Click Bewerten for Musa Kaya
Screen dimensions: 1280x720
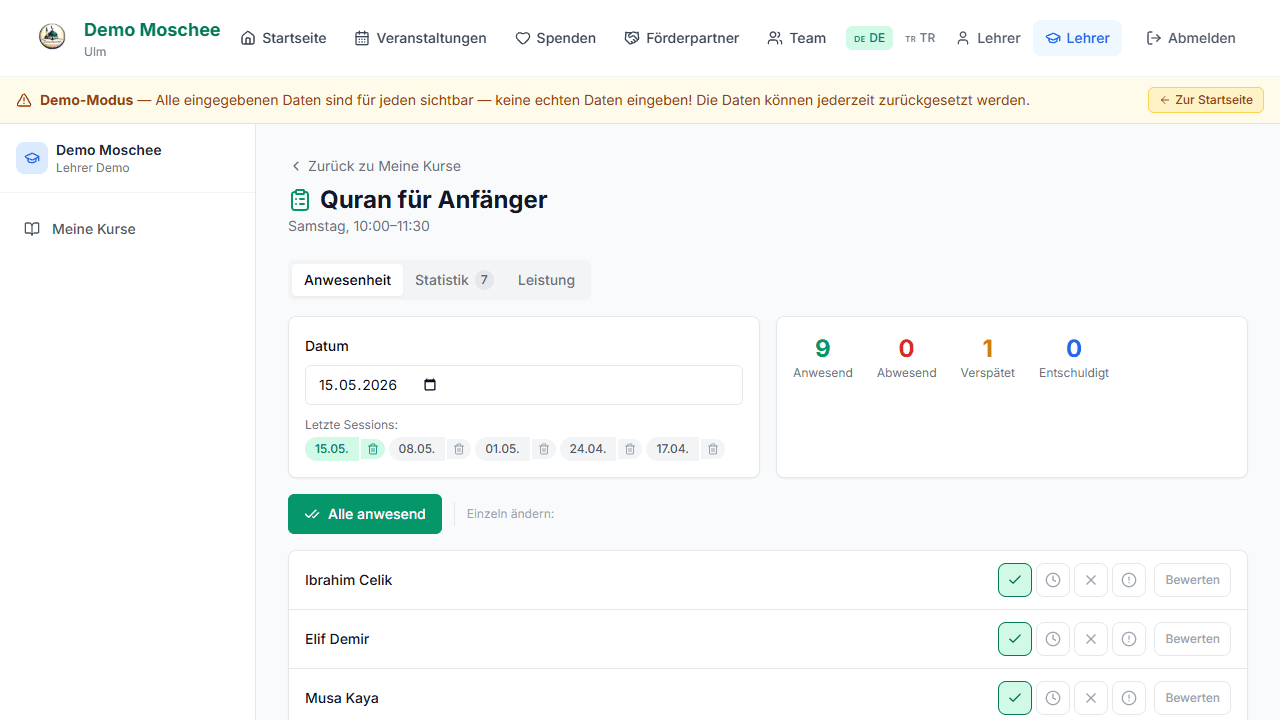[1192, 698]
